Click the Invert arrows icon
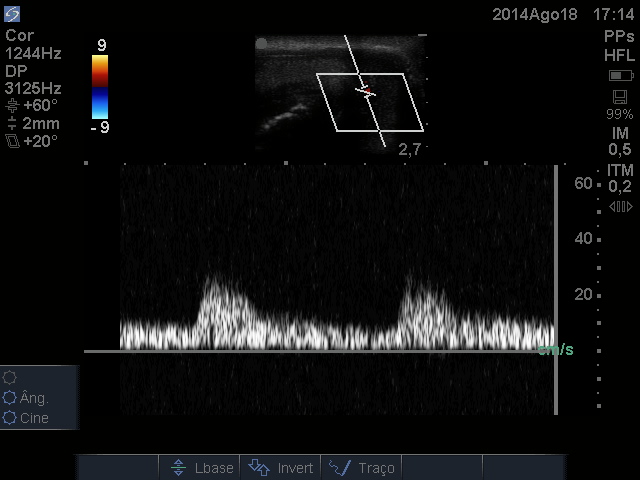The width and height of the screenshot is (640, 480). (x=259, y=467)
